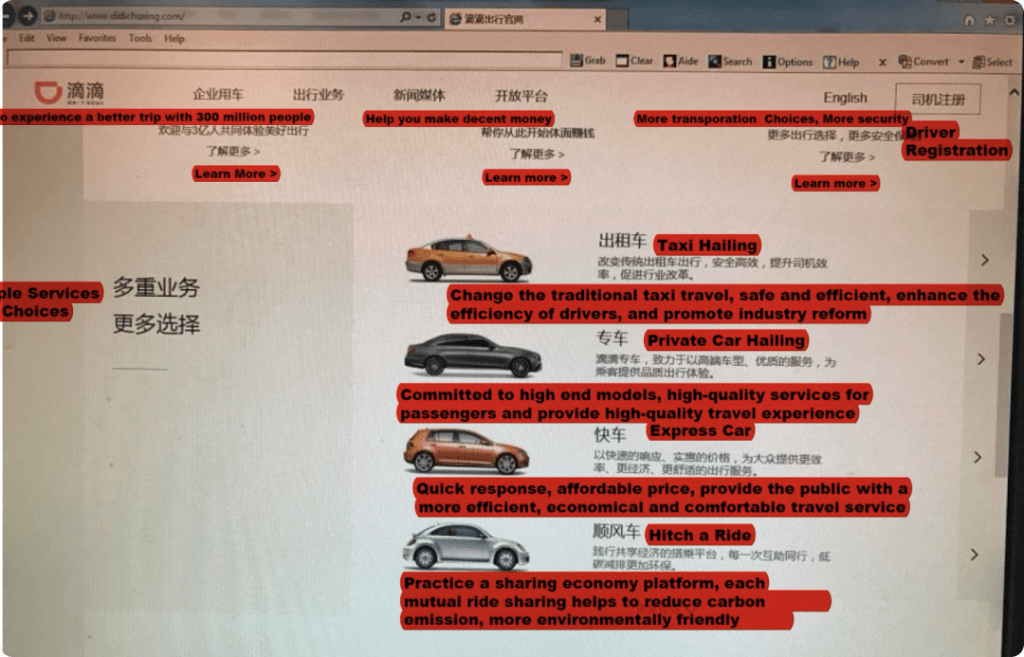
Task: Open the 企业用车 navigation item
Action: click(x=218, y=94)
